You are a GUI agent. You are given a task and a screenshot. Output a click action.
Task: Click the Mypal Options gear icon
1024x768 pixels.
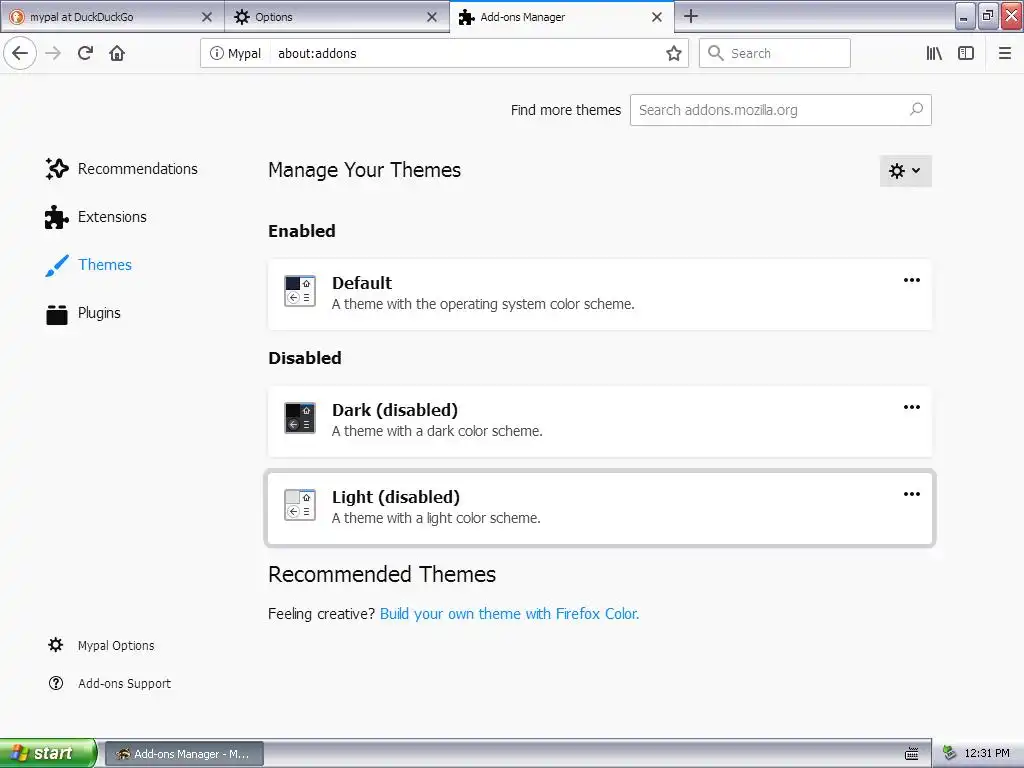pyautogui.click(x=56, y=645)
